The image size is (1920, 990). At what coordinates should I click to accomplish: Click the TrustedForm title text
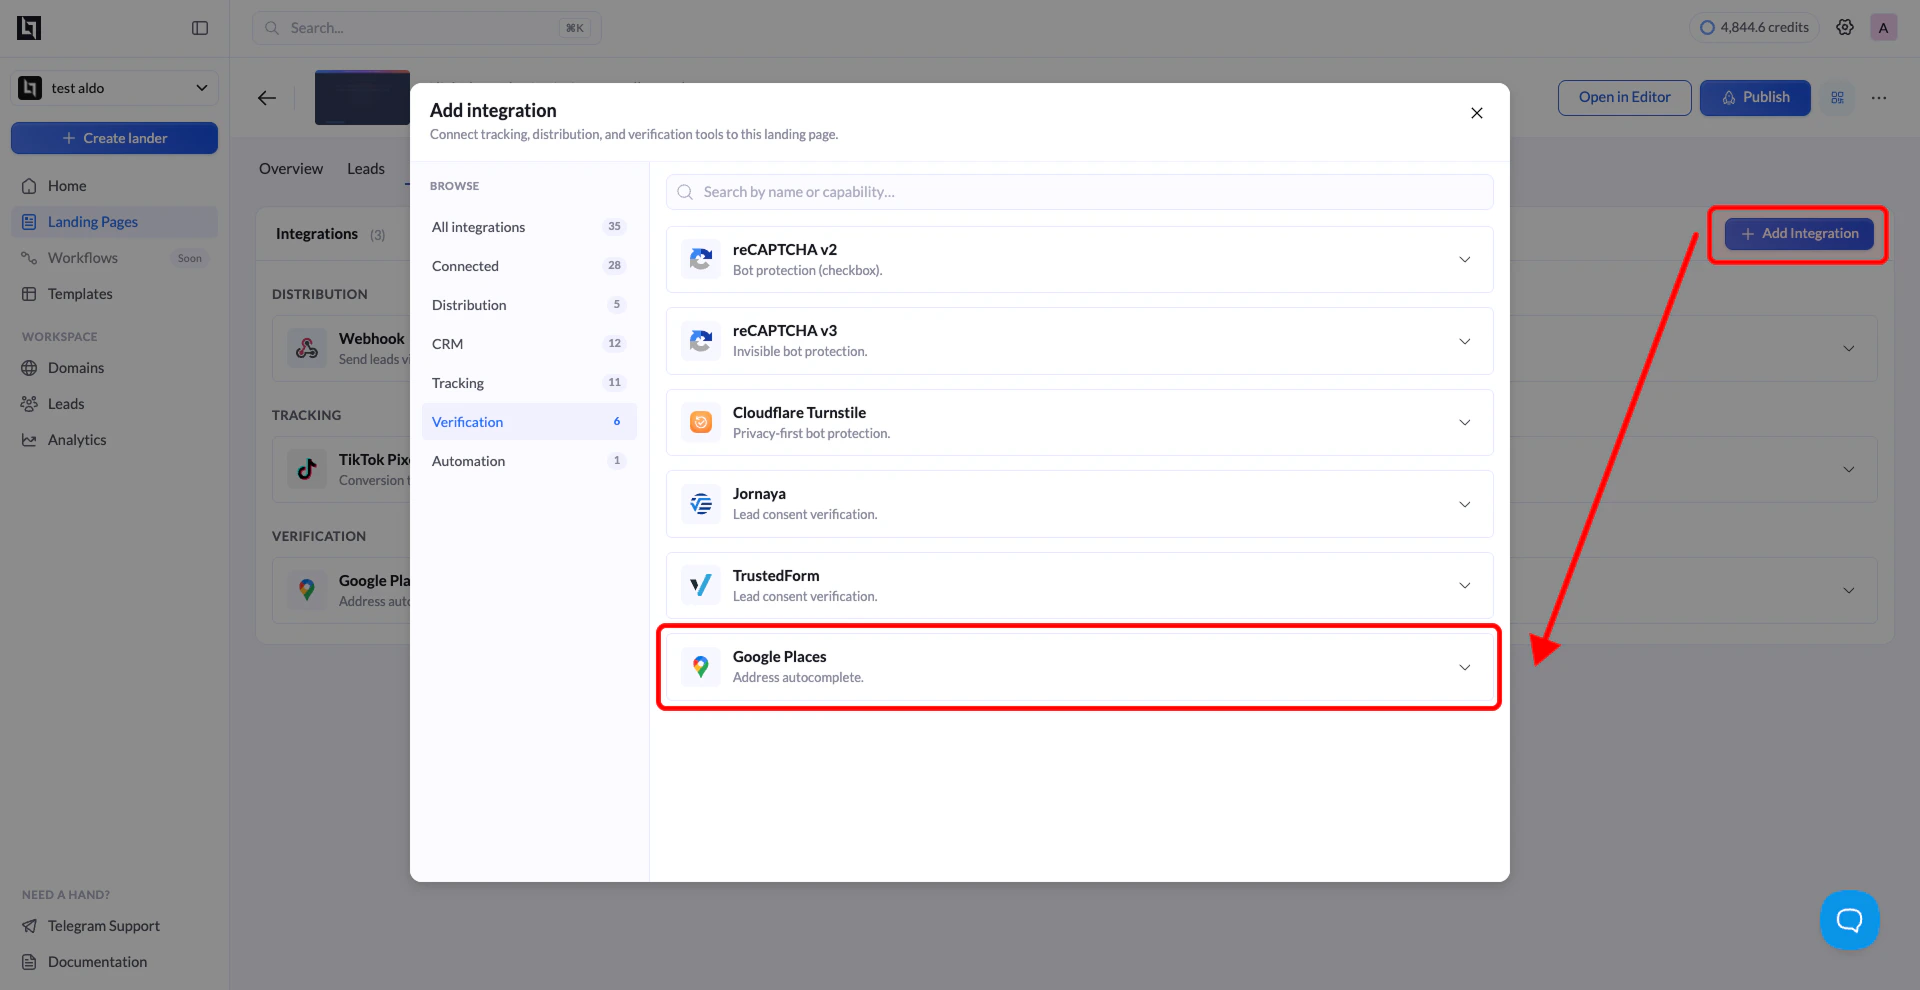(x=776, y=576)
